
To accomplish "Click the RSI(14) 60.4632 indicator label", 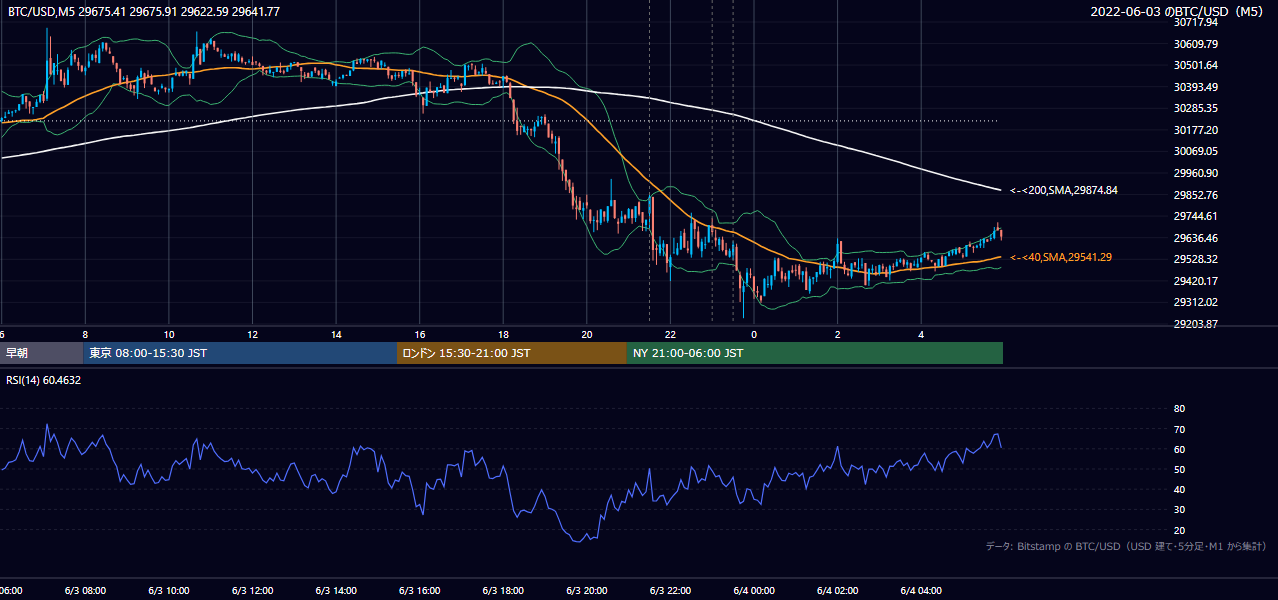I will click(44, 380).
